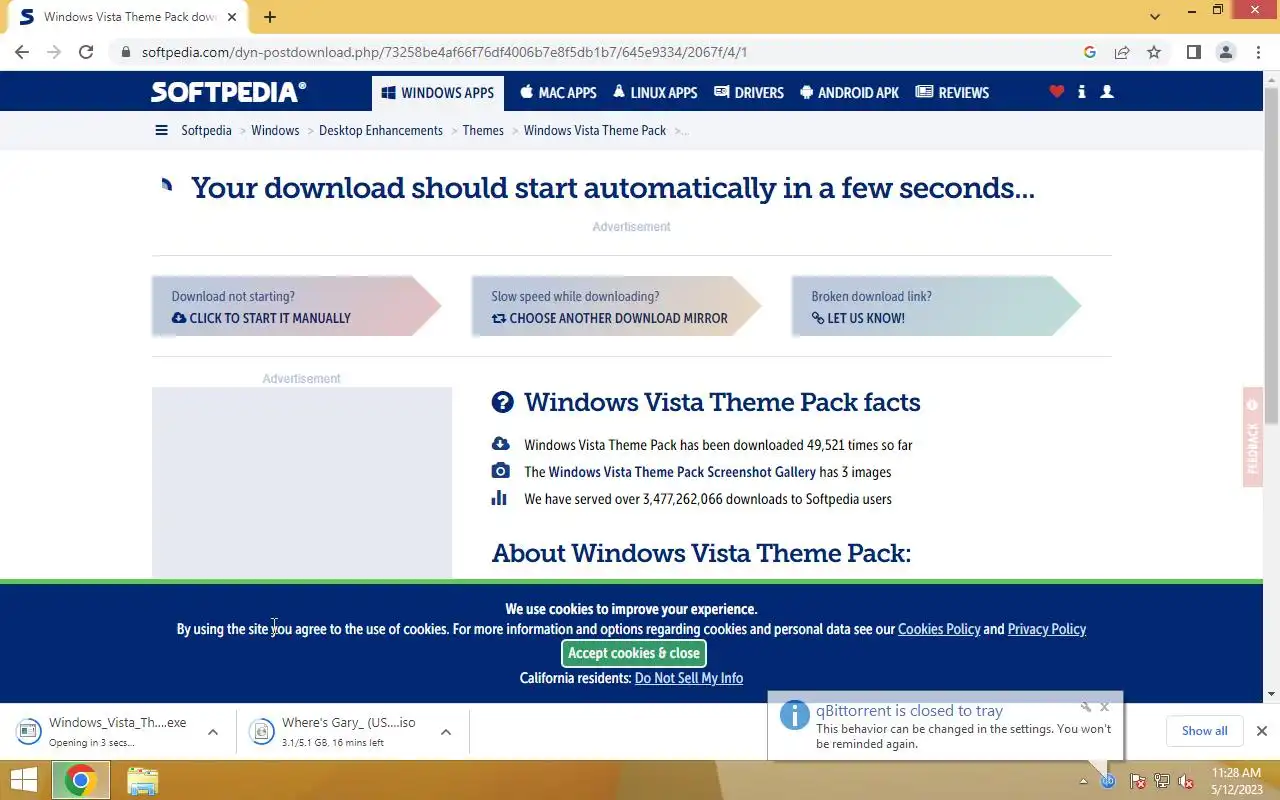Viewport: 1280px width, 800px height.
Task: Click the user account icon in header
Action: [1106, 91]
